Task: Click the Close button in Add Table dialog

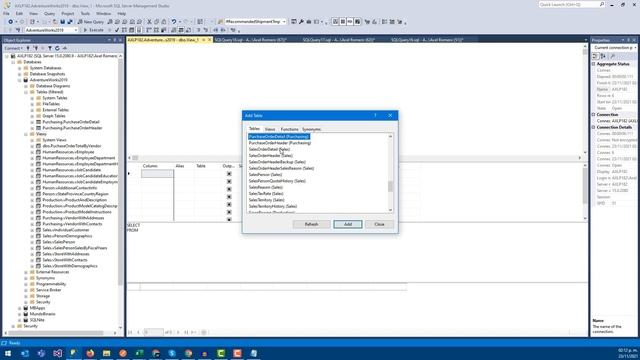Action: pyautogui.click(x=379, y=224)
